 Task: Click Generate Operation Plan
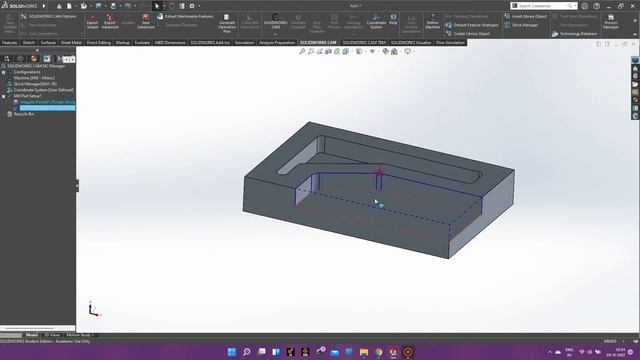click(227, 23)
